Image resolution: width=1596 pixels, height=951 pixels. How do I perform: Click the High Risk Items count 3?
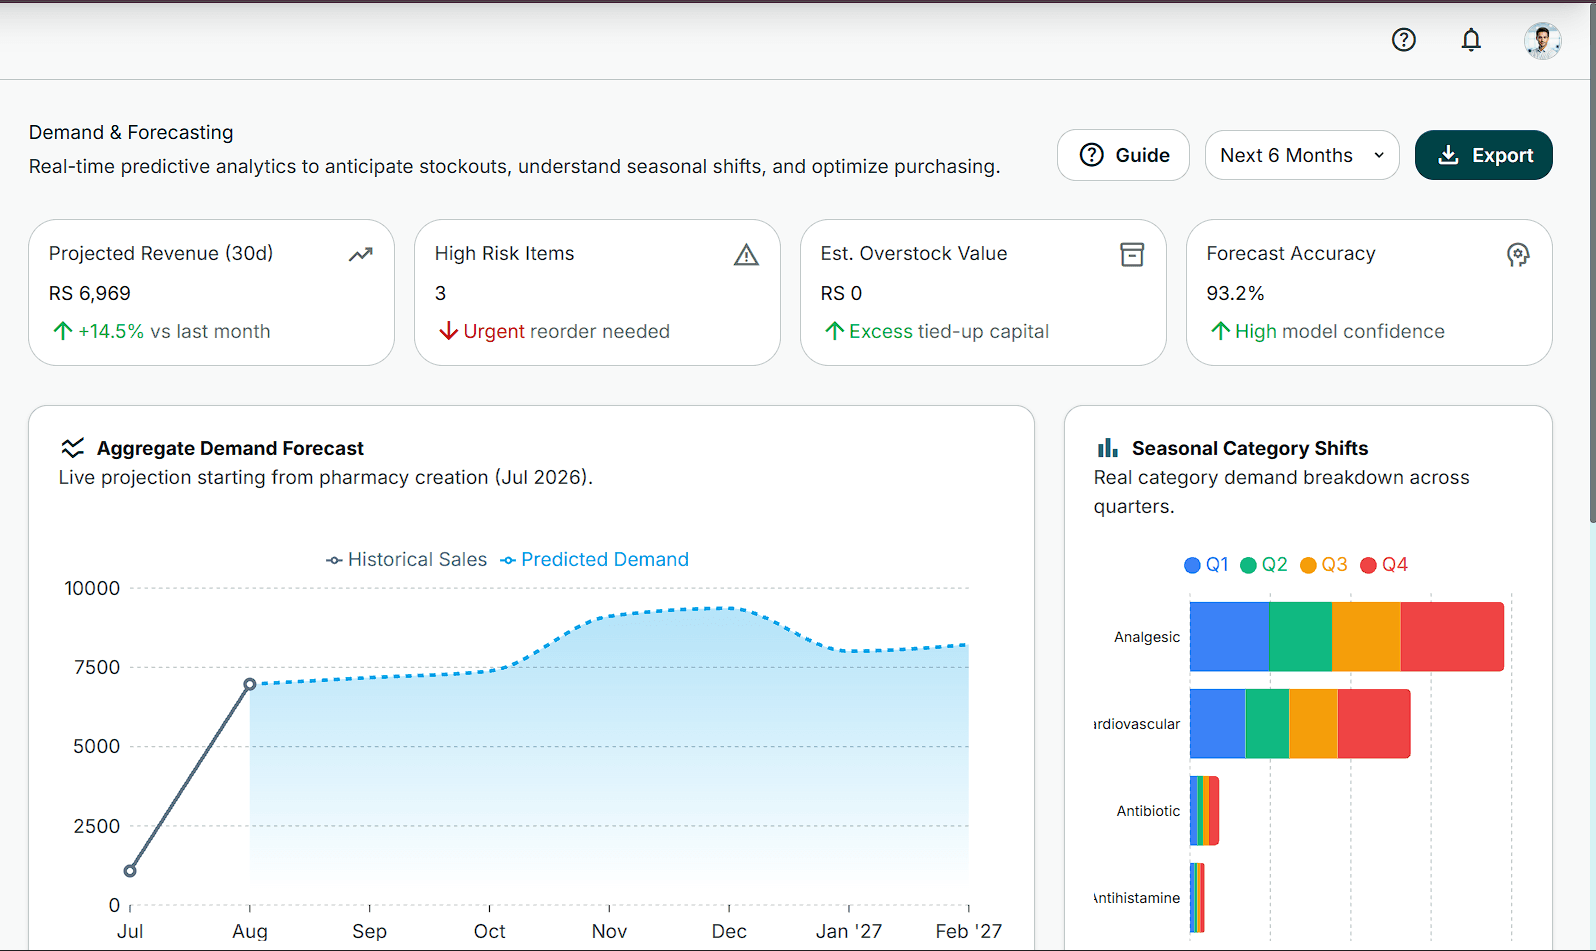[x=440, y=293]
